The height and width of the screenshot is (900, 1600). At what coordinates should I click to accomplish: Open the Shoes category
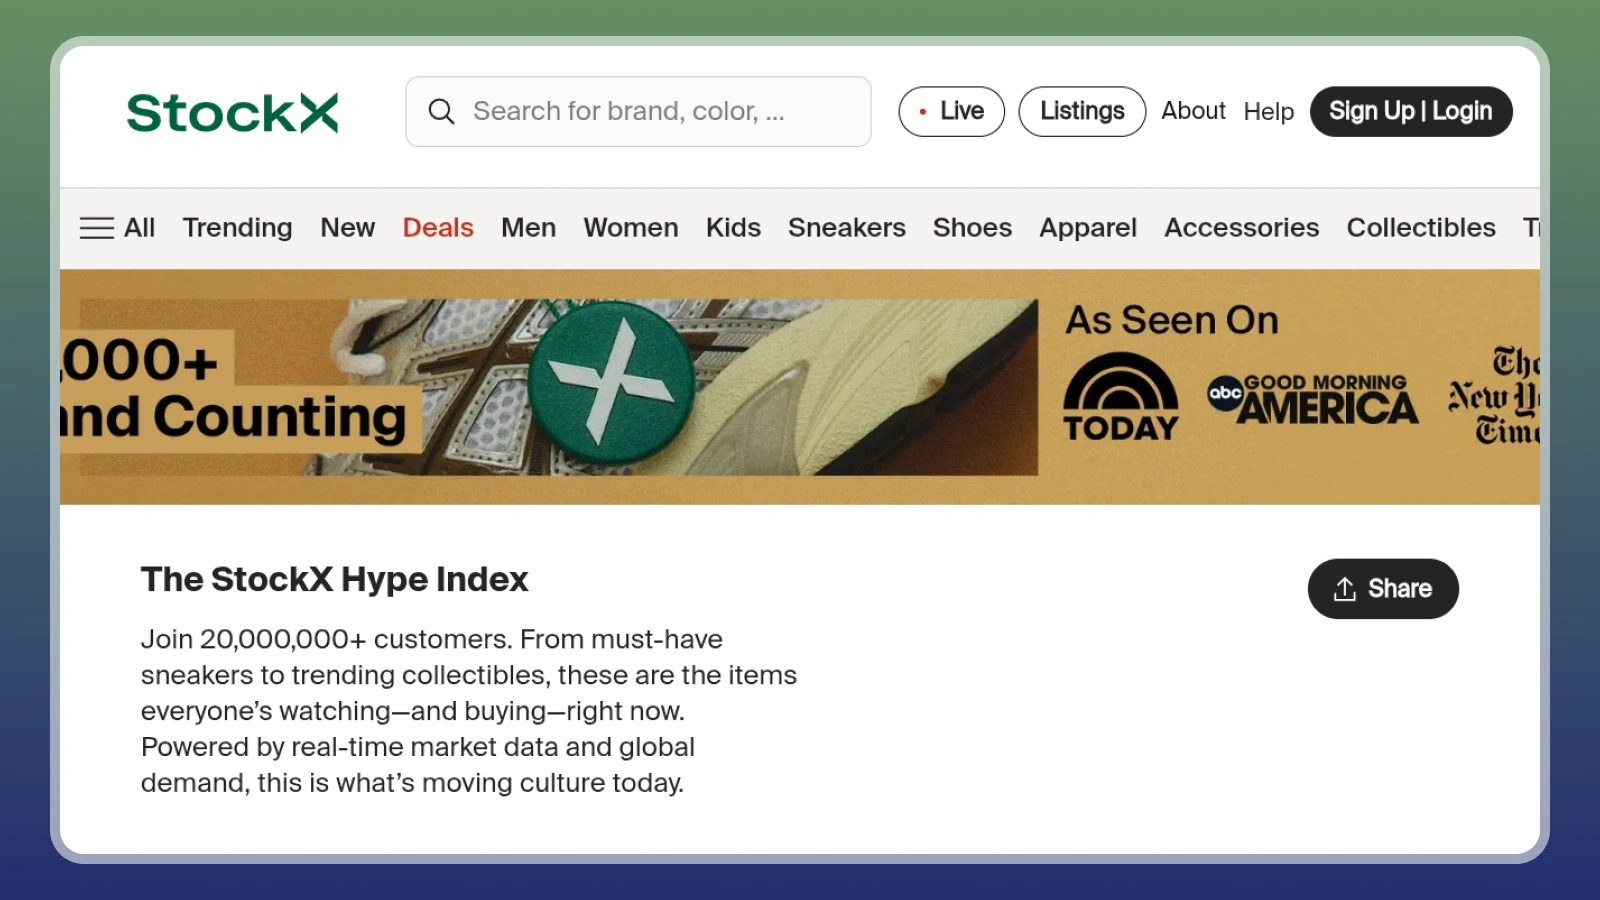972,228
